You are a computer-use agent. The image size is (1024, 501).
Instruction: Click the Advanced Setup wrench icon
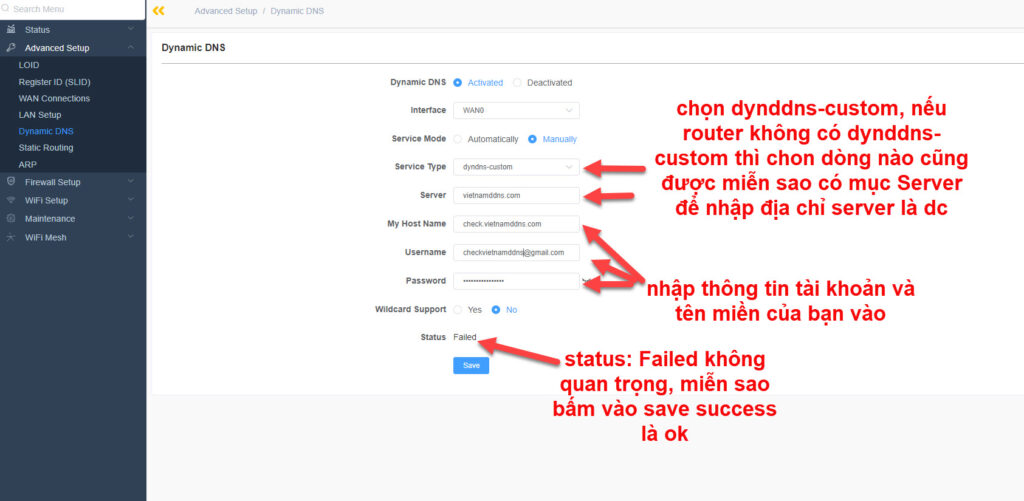coord(11,48)
